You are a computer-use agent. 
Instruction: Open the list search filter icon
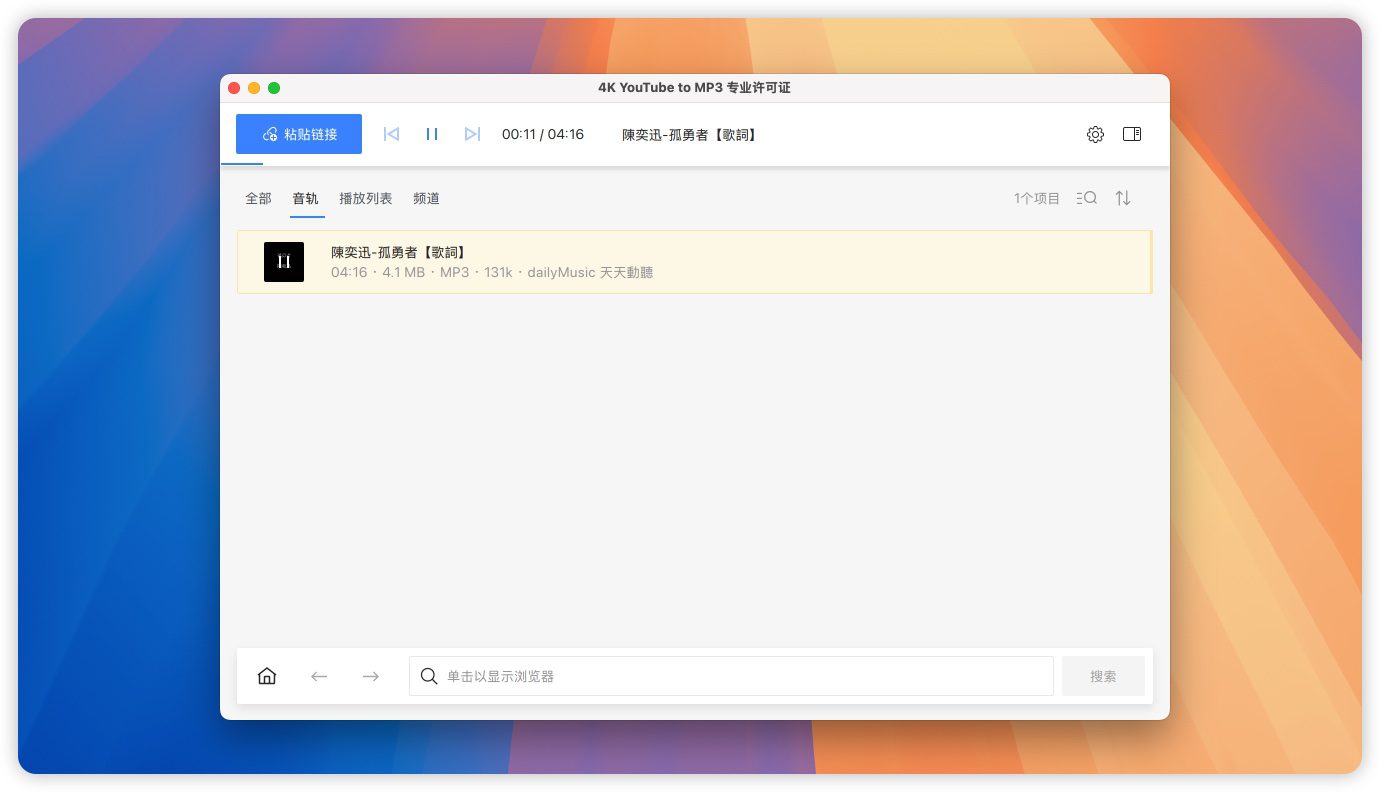point(1087,198)
